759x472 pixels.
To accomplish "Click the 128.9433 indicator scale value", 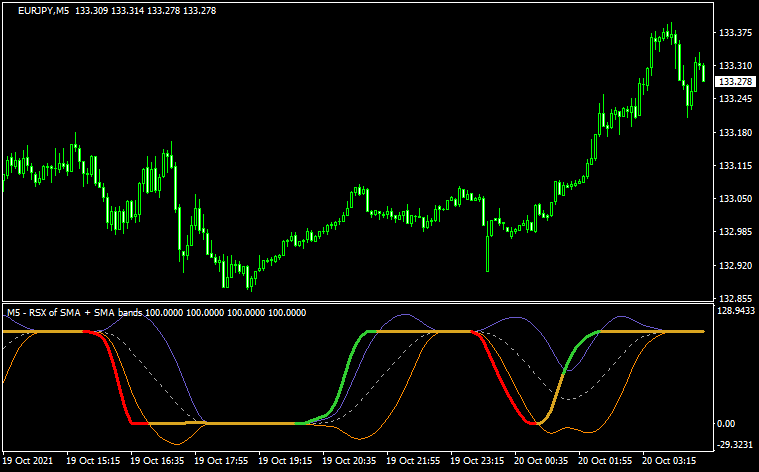I will [x=735, y=310].
